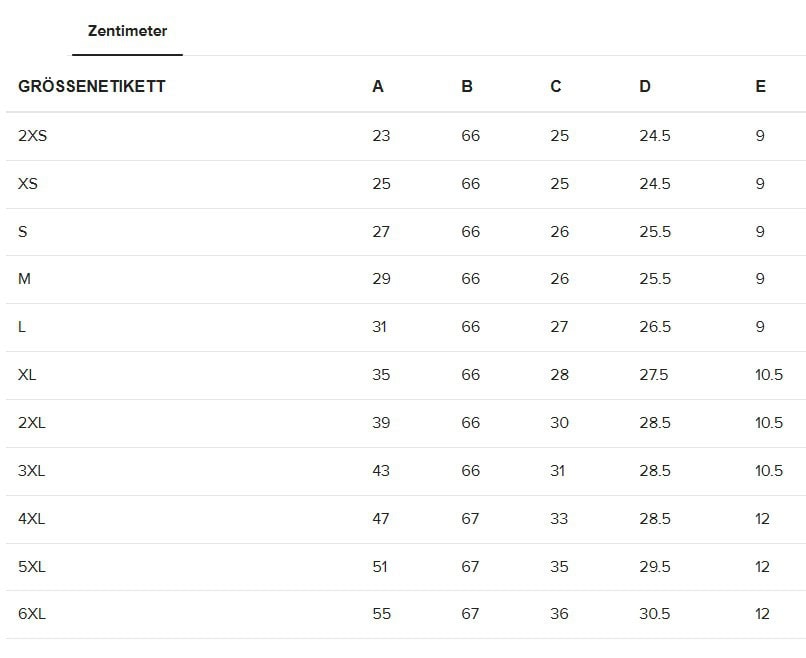Click the GRÖSSENETIKETT column header

tap(92, 86)
